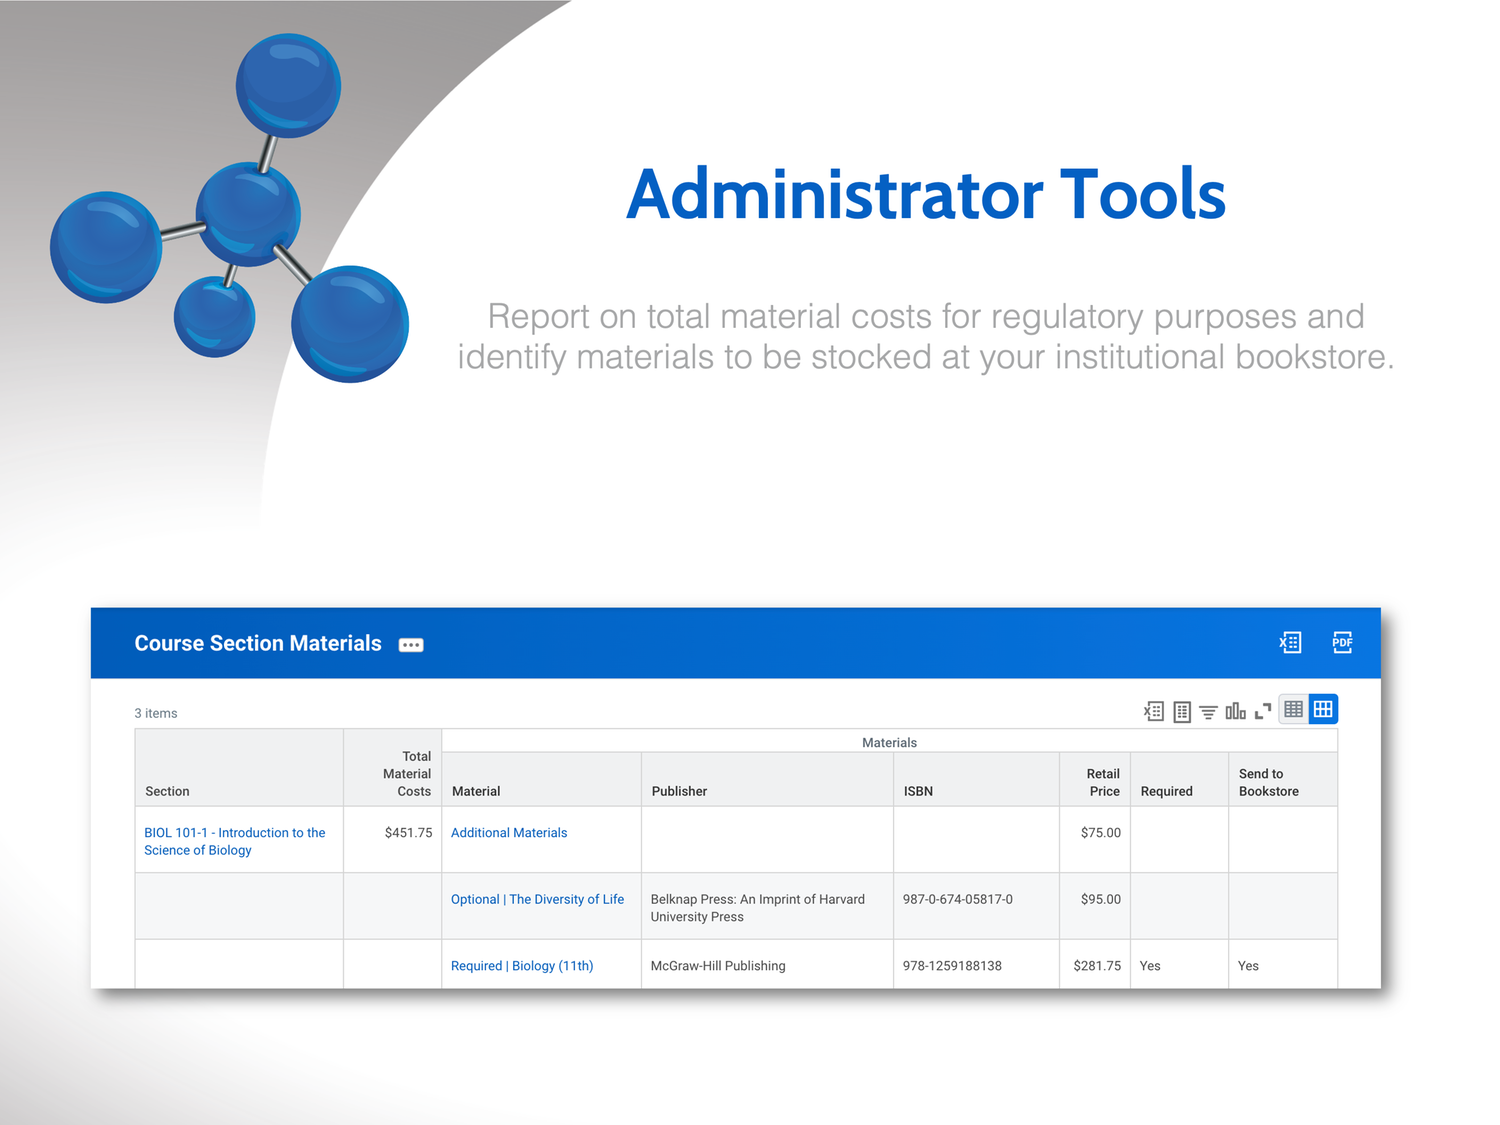Expand the table to fullscreen view
Image resolution: width=1500 pixels, height=1125 pixels.
tap(1262, 709)
